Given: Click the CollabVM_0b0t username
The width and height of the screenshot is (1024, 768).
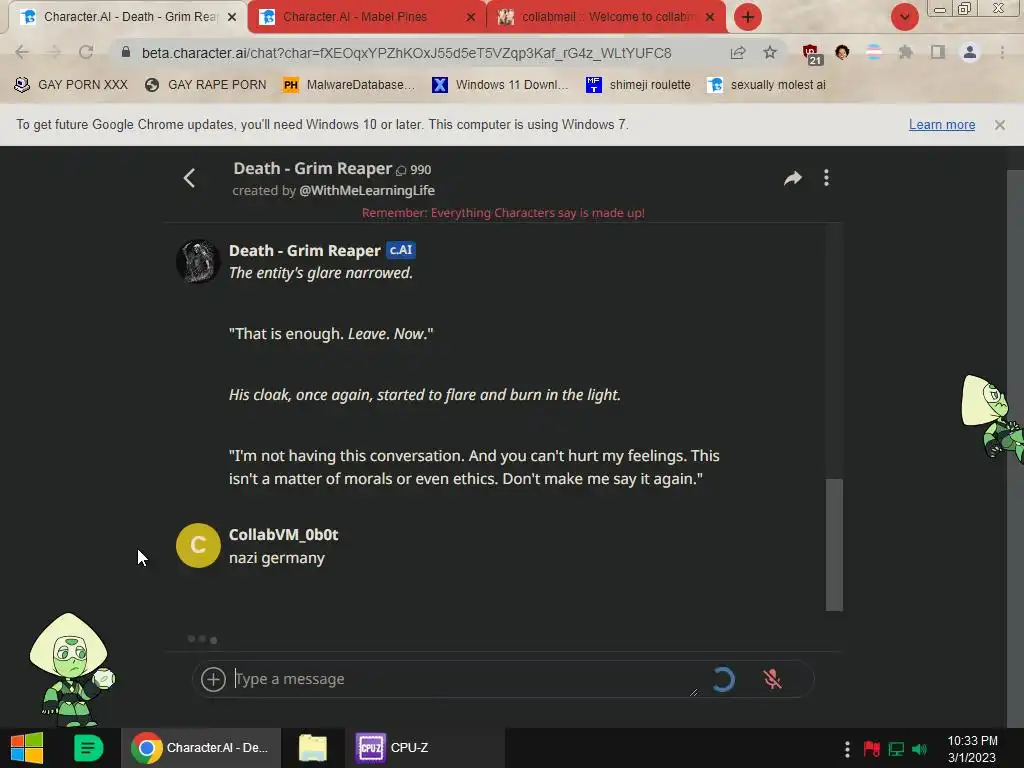Looking at the screenshot, I should [283, 535].
